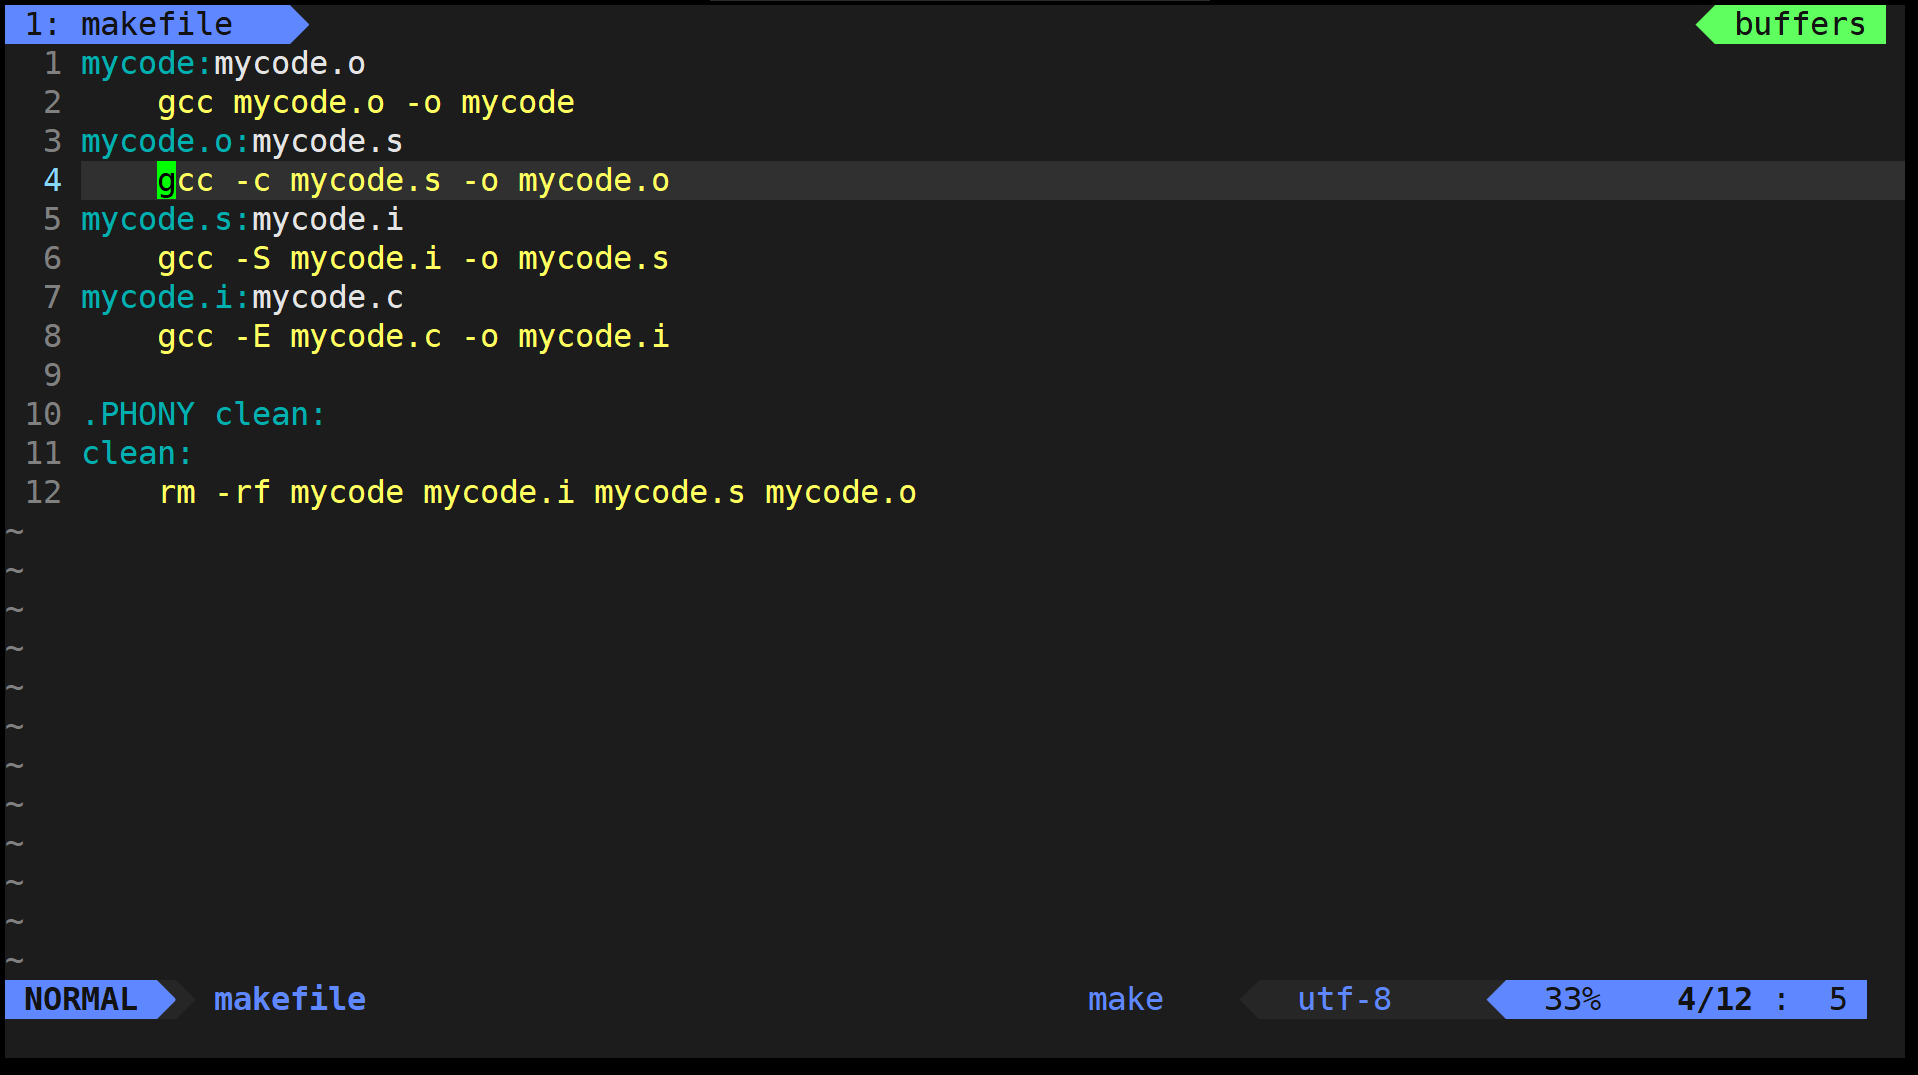Click the '33%' position indicator
Viewport: 1918px width, 1075px height.
pos(1572,999)
